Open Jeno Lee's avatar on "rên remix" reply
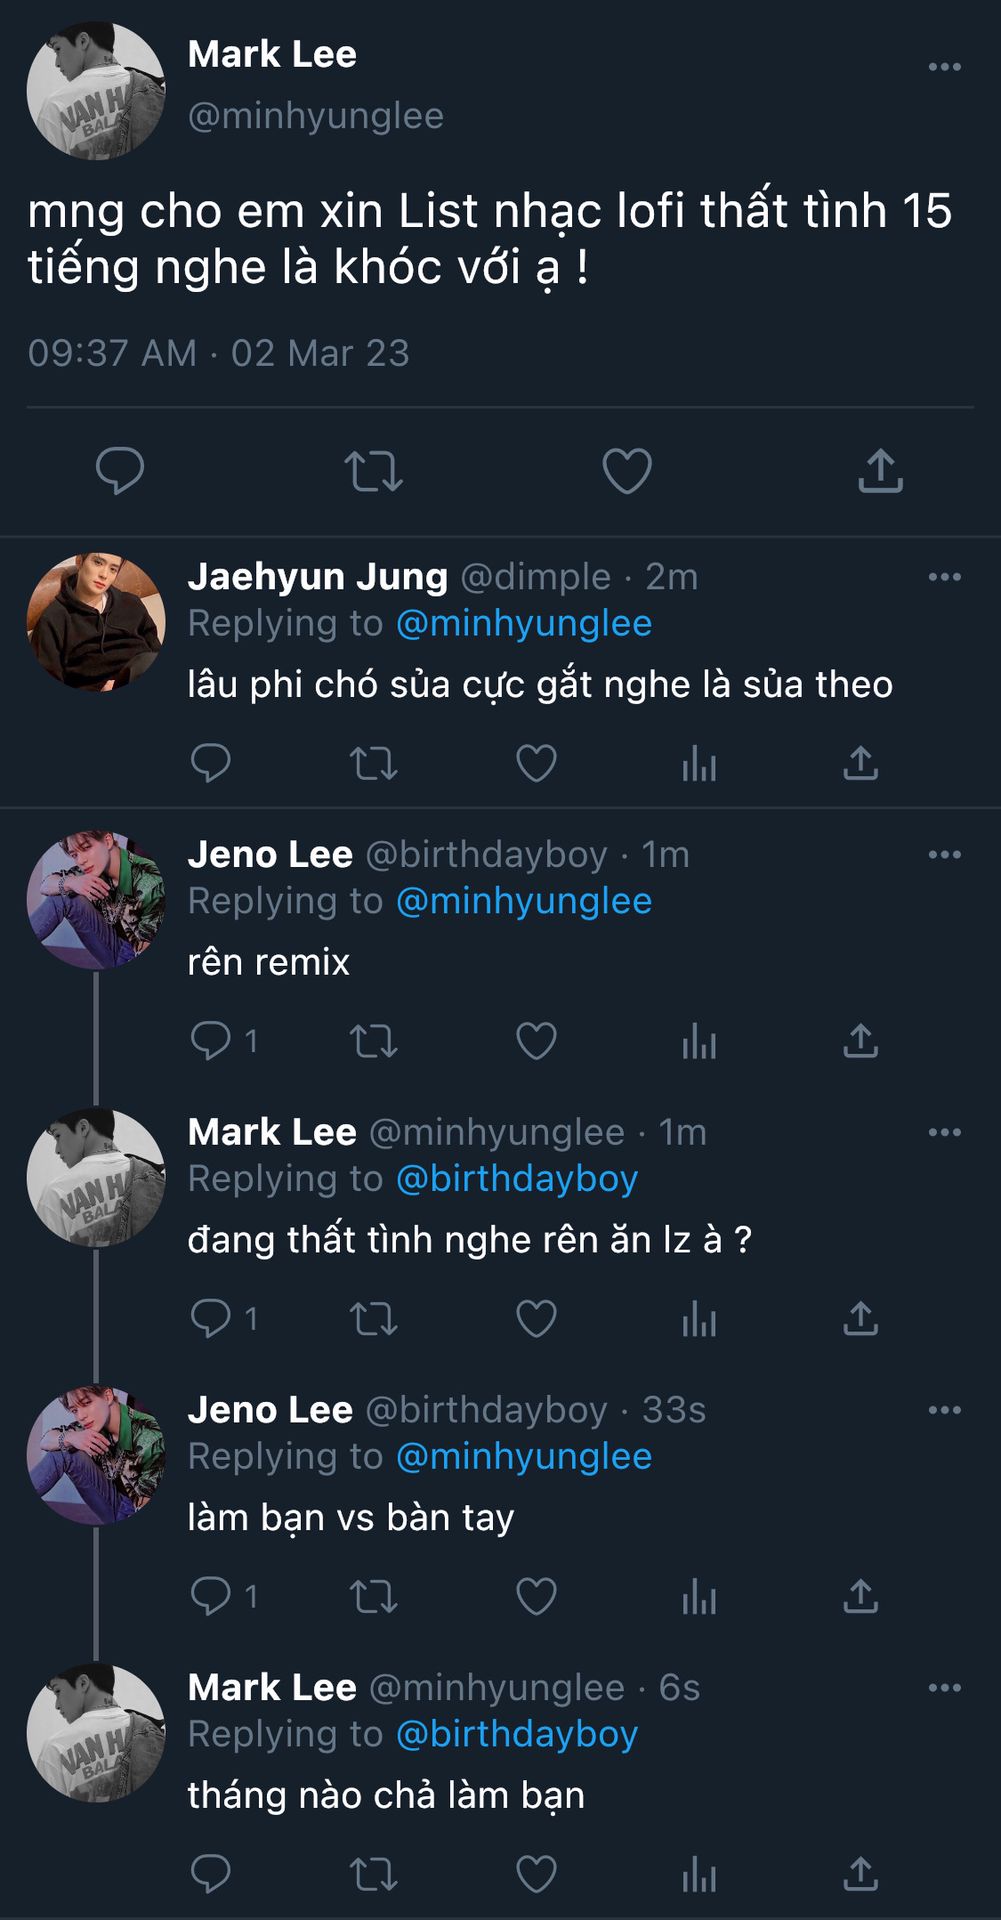The height and width of the screenshot is (1920, 1001). click(x=96, y=900)
